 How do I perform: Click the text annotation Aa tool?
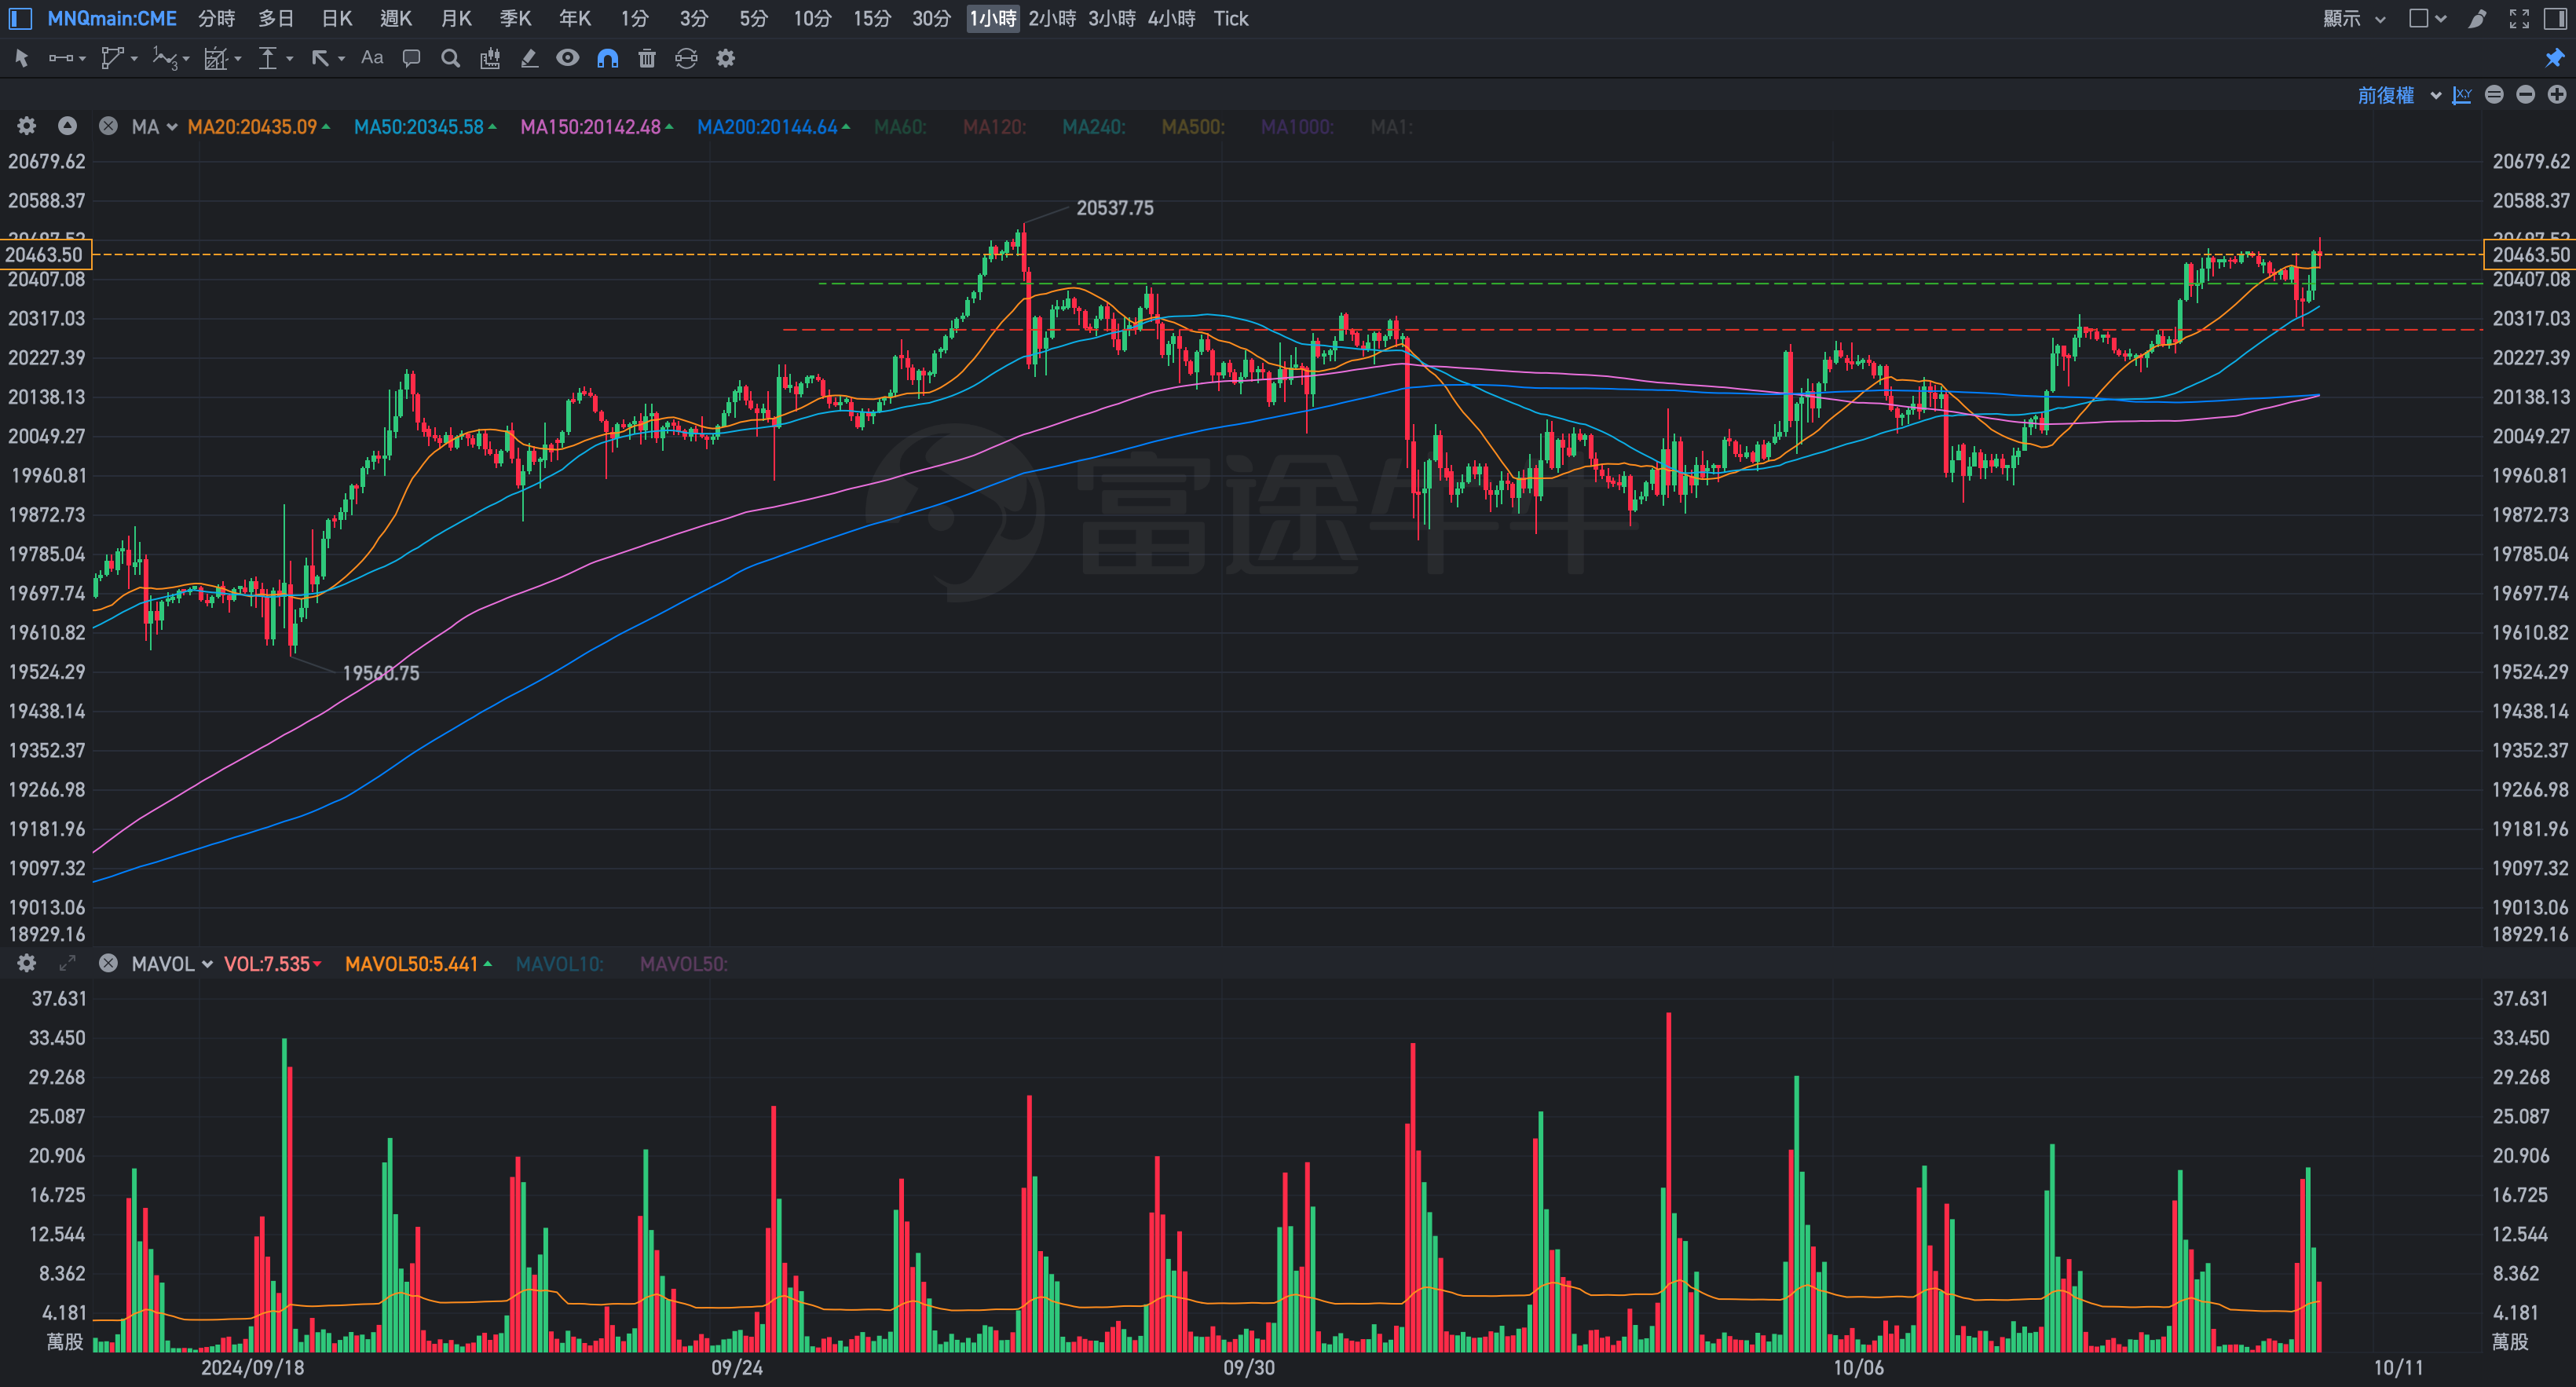point(372,58)
